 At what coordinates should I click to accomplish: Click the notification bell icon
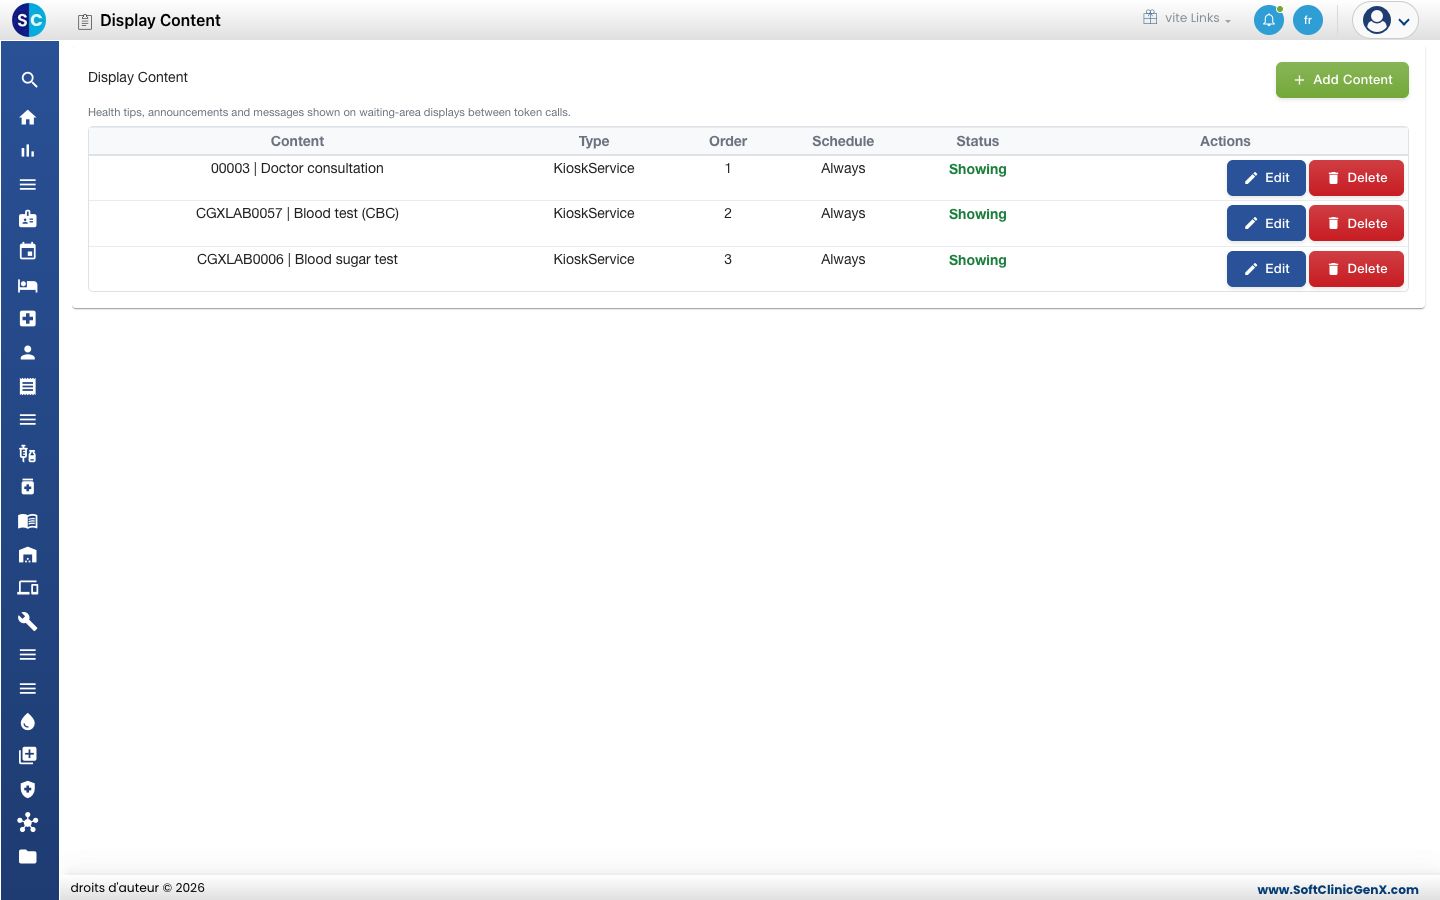[1269, 20]
